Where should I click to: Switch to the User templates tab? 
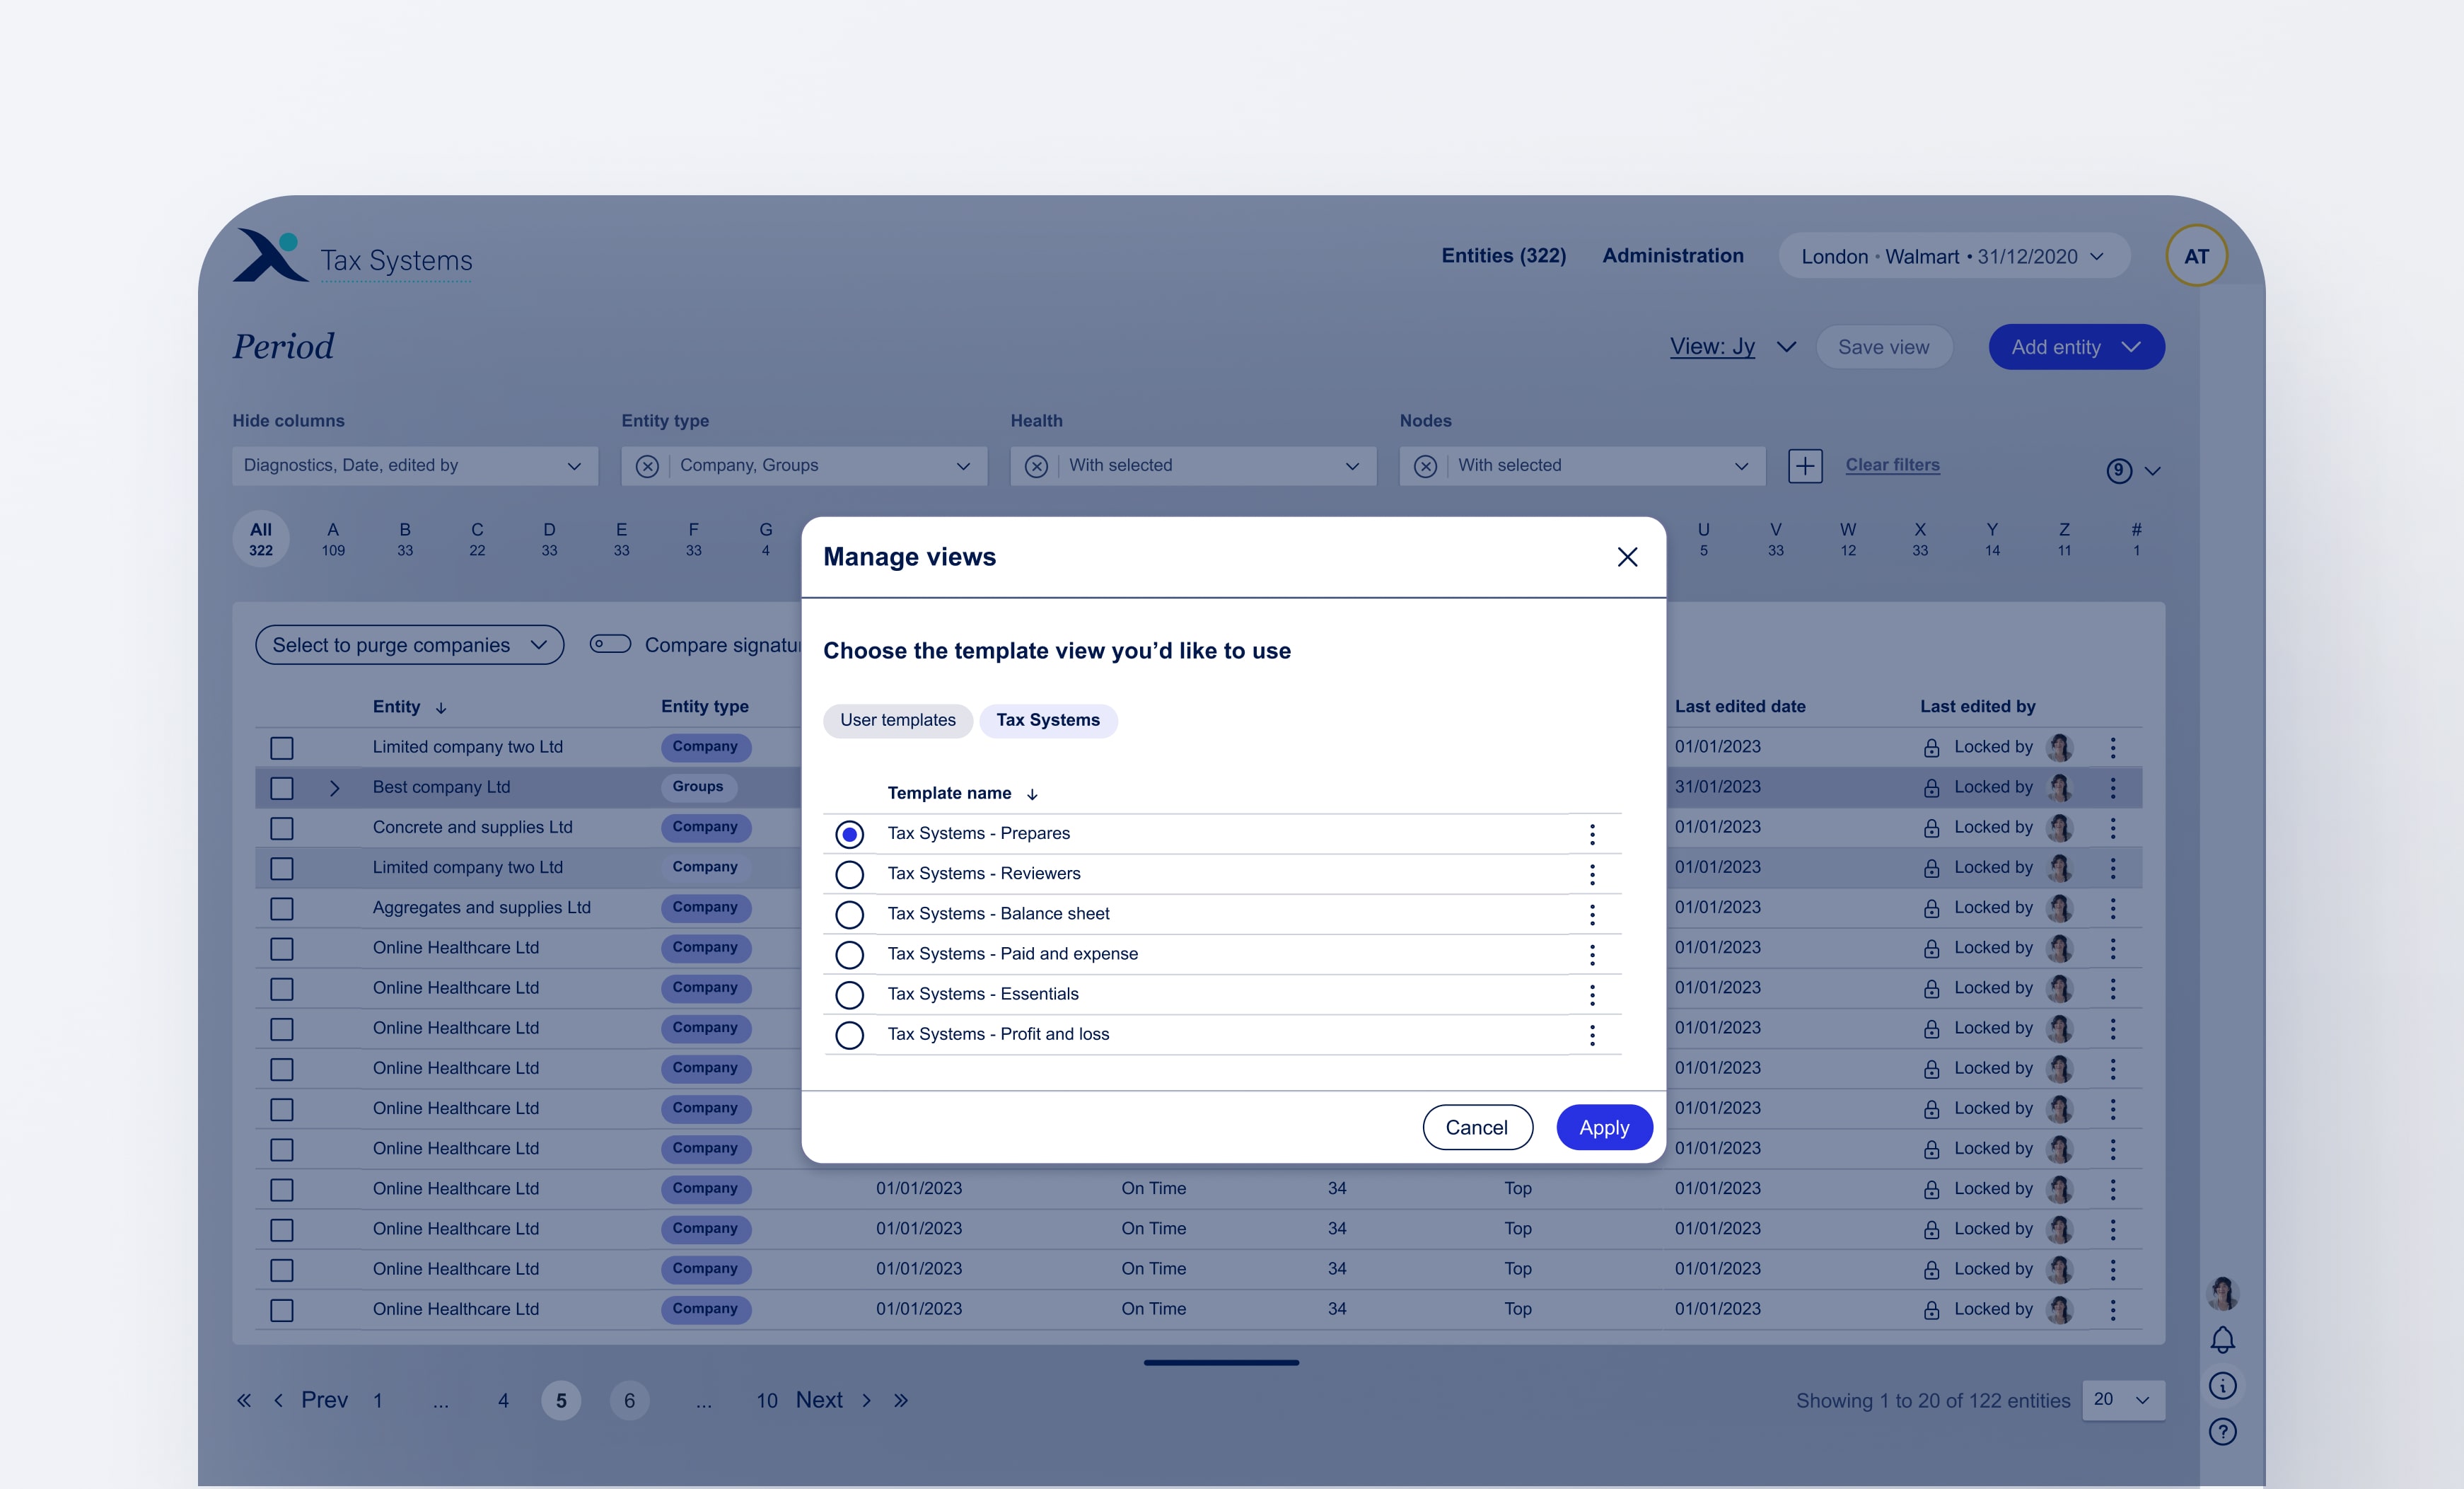click(897, 720)
